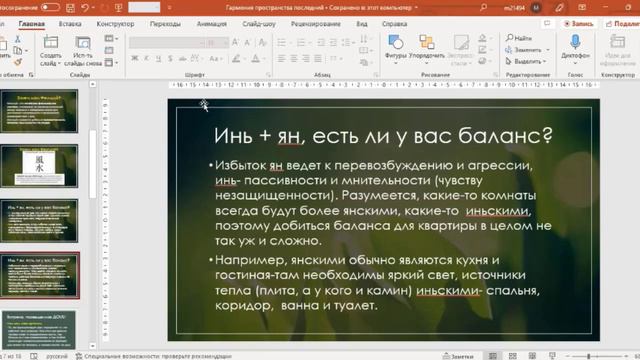
Task: Open the Section dropdown in Слайды group
Action: 111,62
